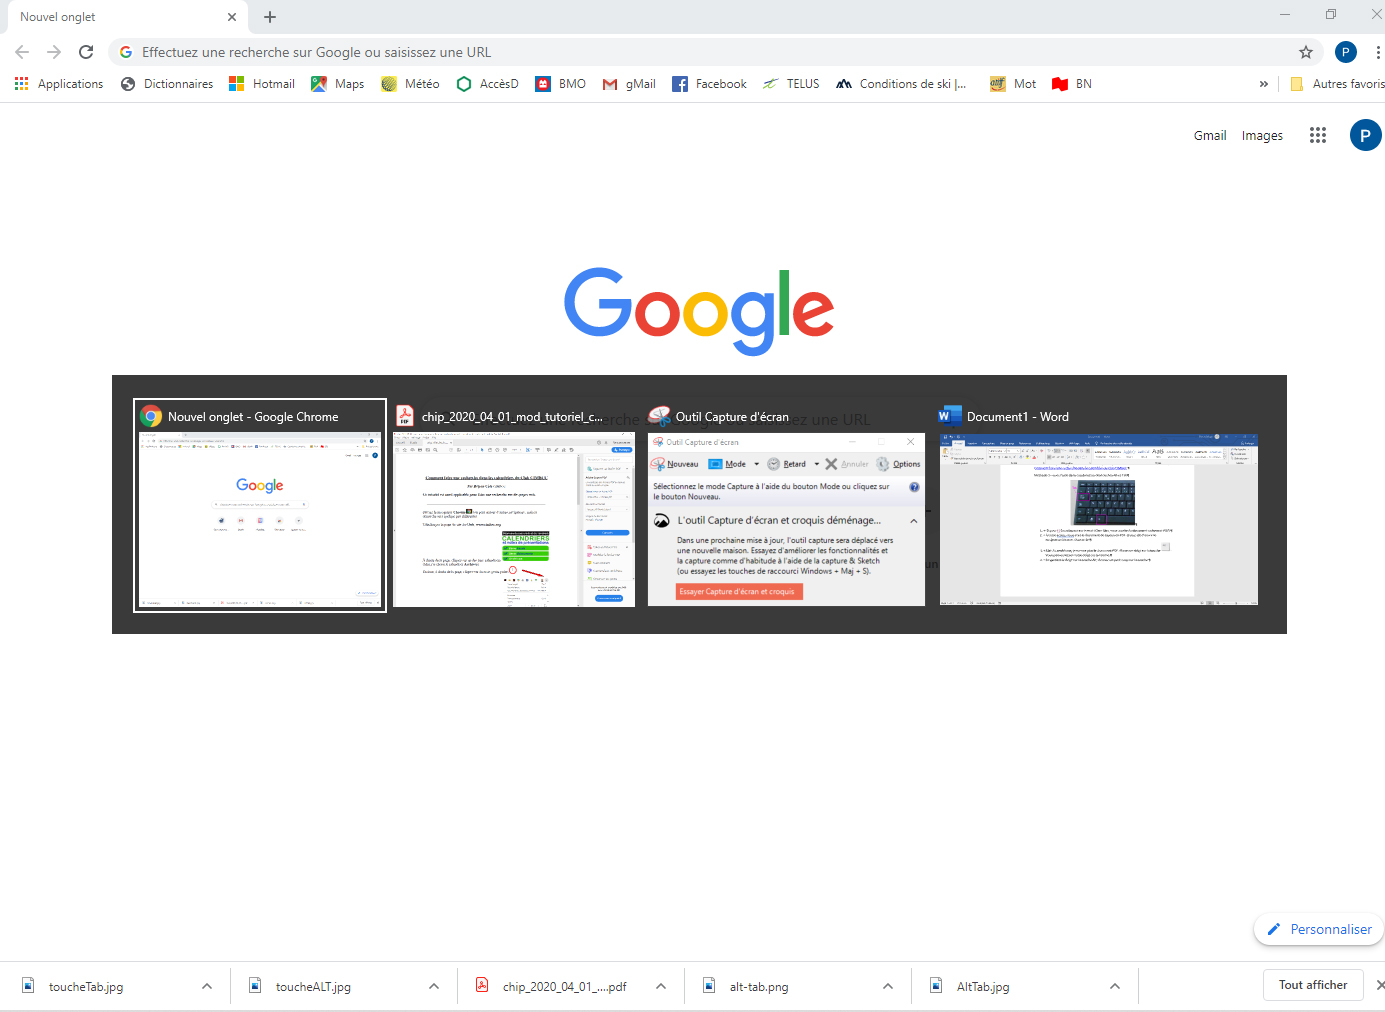This screenshot has width=1385, height=1012.
Task: Show hidden bookmarks with the chevron
Action: 1263,84
